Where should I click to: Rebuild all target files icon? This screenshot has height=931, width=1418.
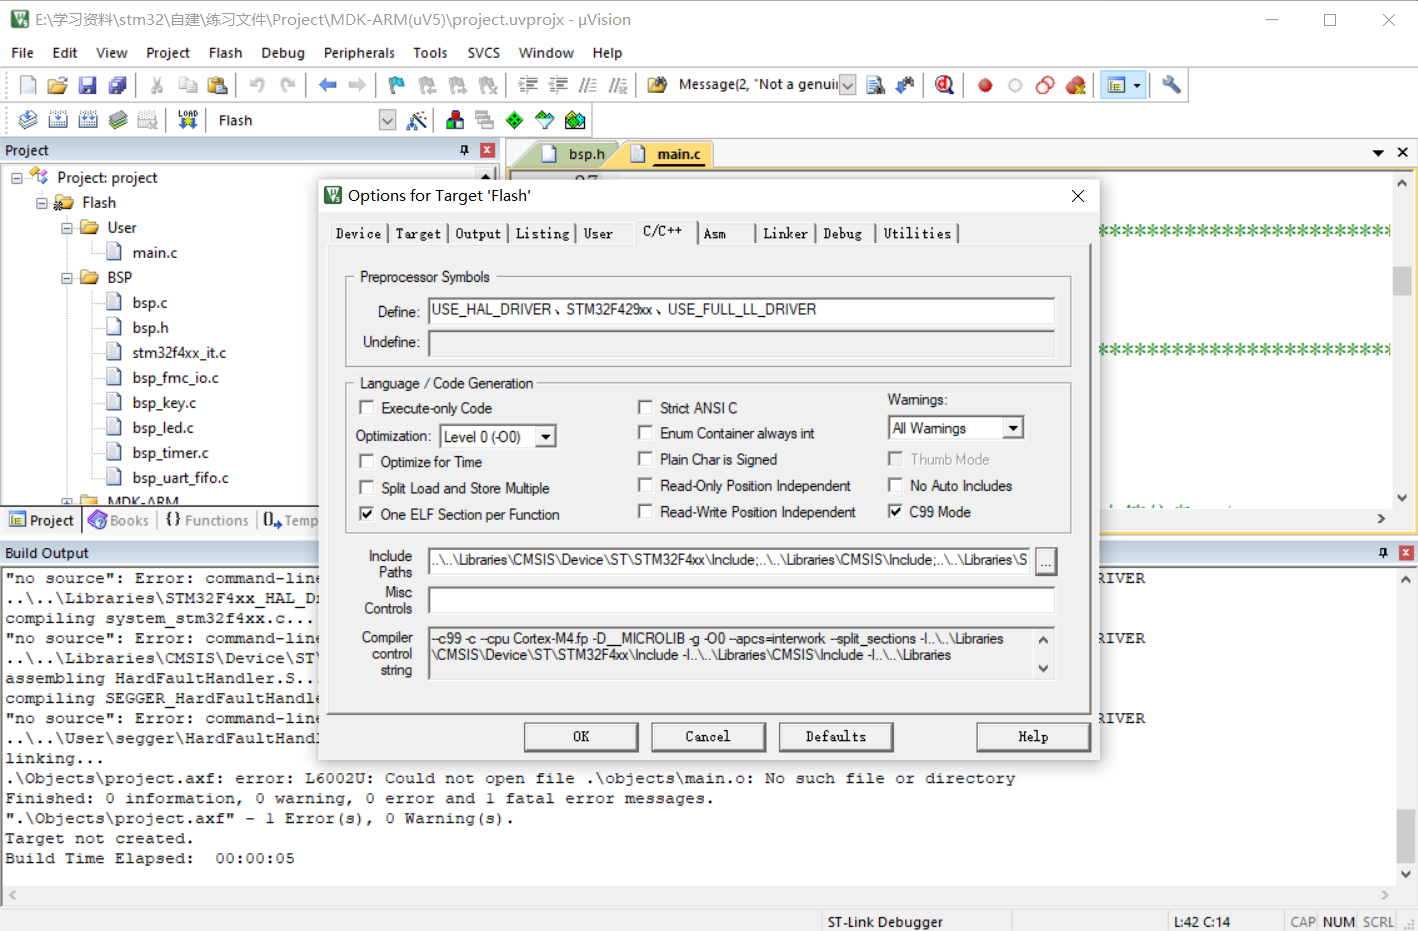[88, 120]
